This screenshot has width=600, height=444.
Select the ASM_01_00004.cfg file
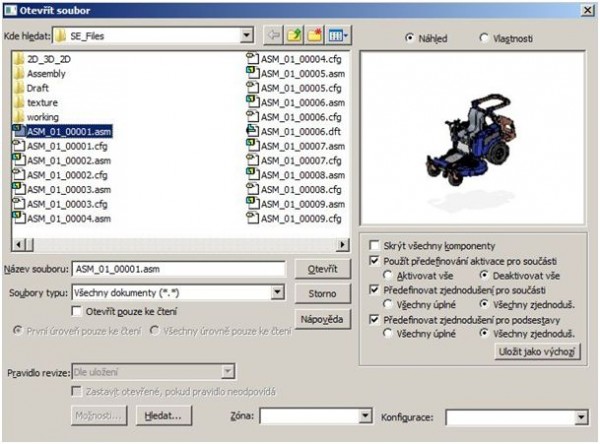click(x=294, y=59)
